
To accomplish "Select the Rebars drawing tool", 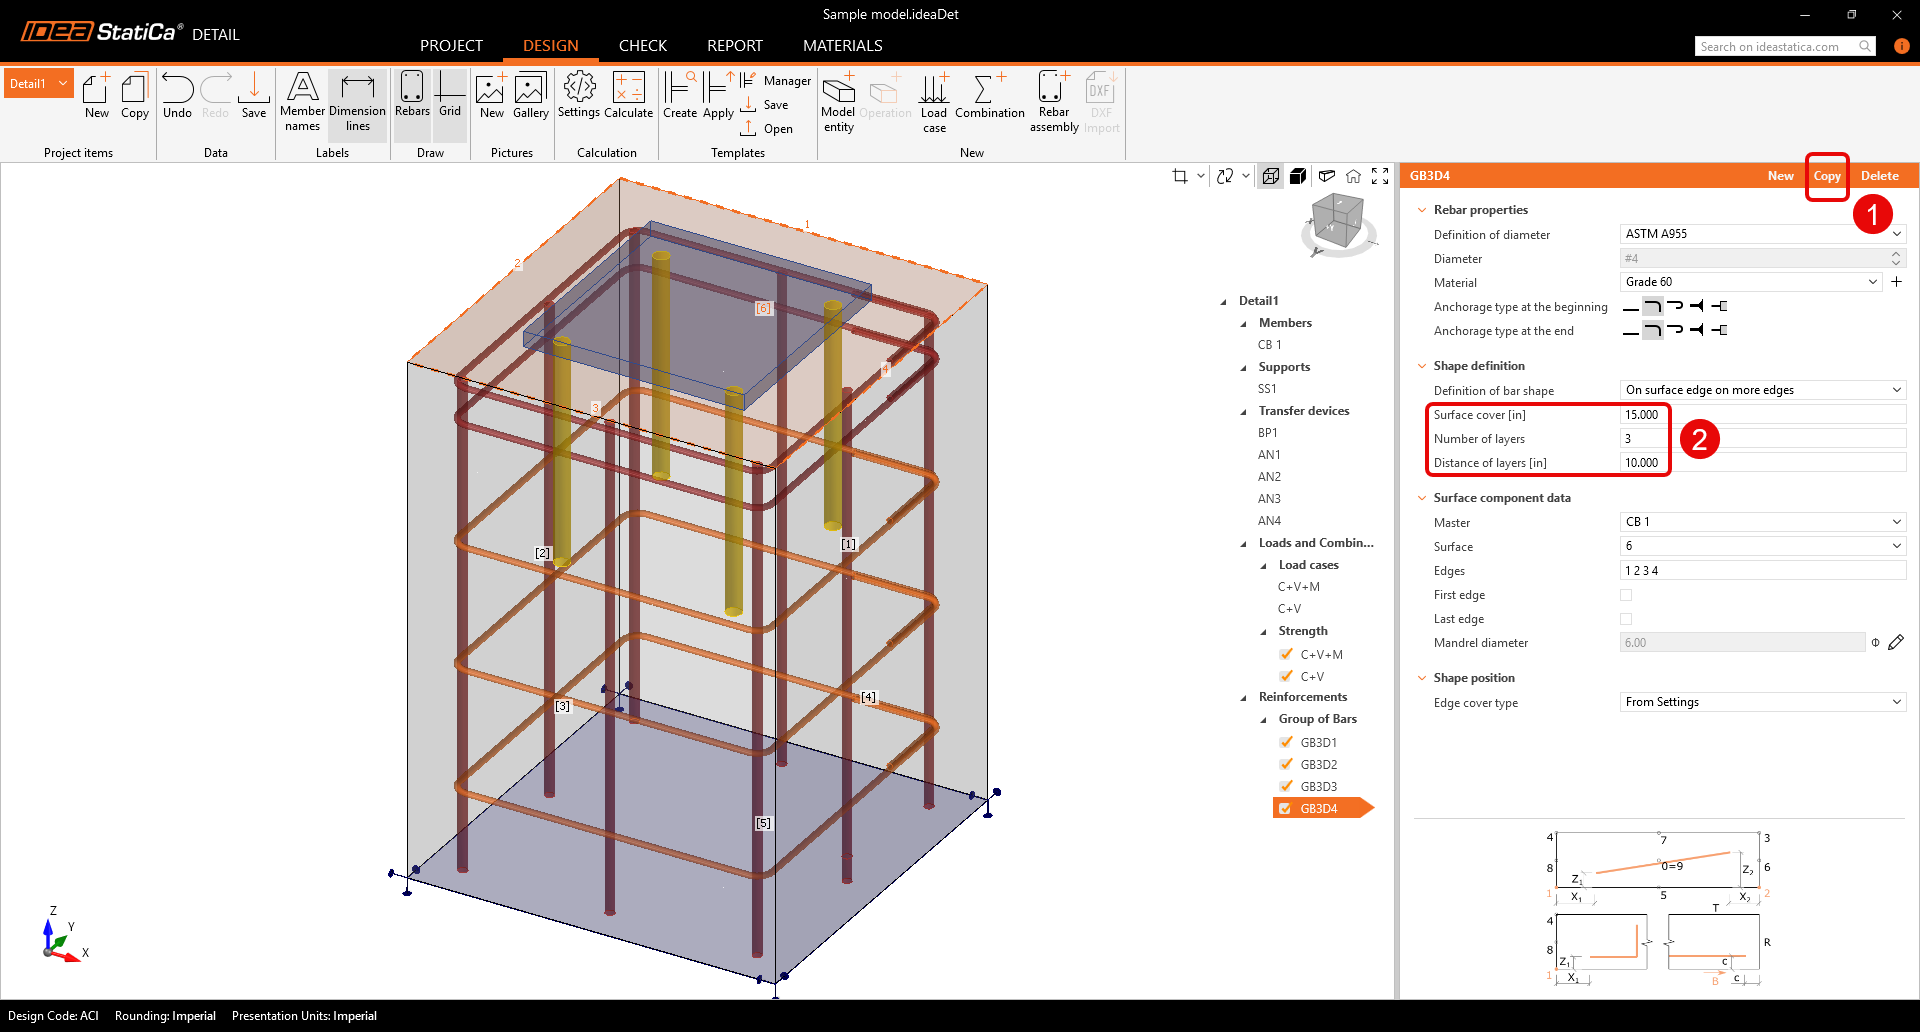I will point(411,95).
